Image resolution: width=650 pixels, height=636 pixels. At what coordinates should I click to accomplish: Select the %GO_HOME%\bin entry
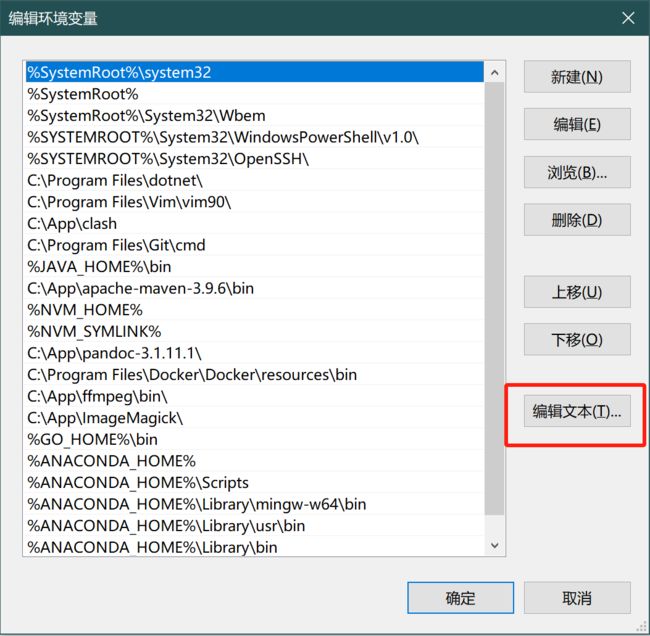pos(254,439)
